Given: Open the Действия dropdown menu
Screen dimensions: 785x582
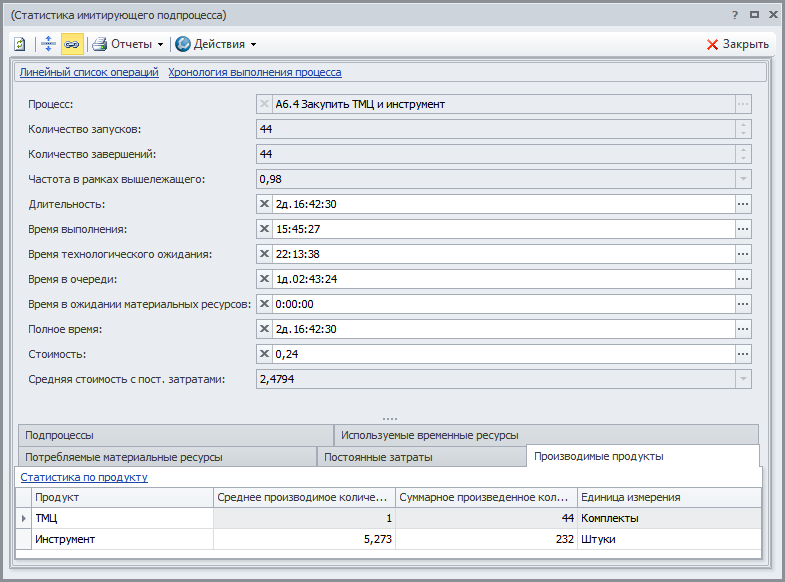Looking at the screenshot, I should tap(216, 44).
